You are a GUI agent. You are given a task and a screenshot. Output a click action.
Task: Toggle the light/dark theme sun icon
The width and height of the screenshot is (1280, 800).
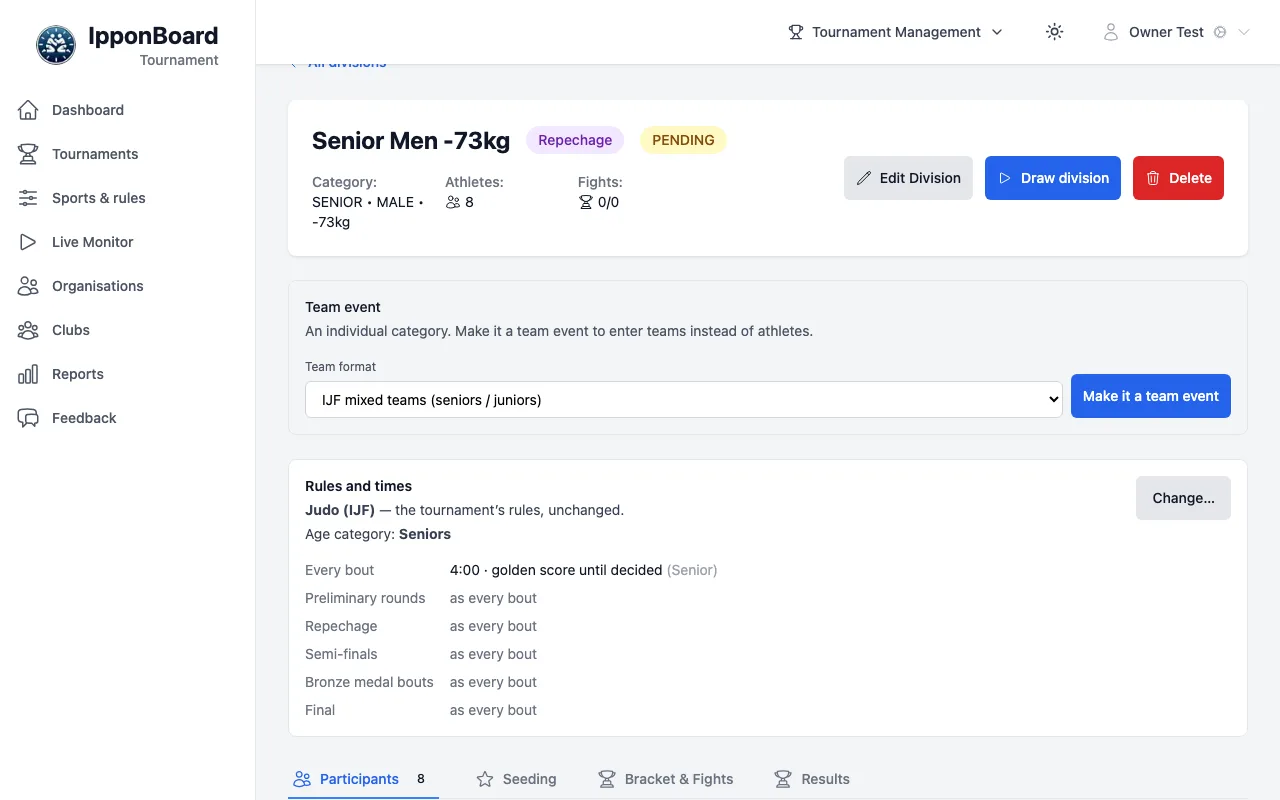[x=1054, y=32]
